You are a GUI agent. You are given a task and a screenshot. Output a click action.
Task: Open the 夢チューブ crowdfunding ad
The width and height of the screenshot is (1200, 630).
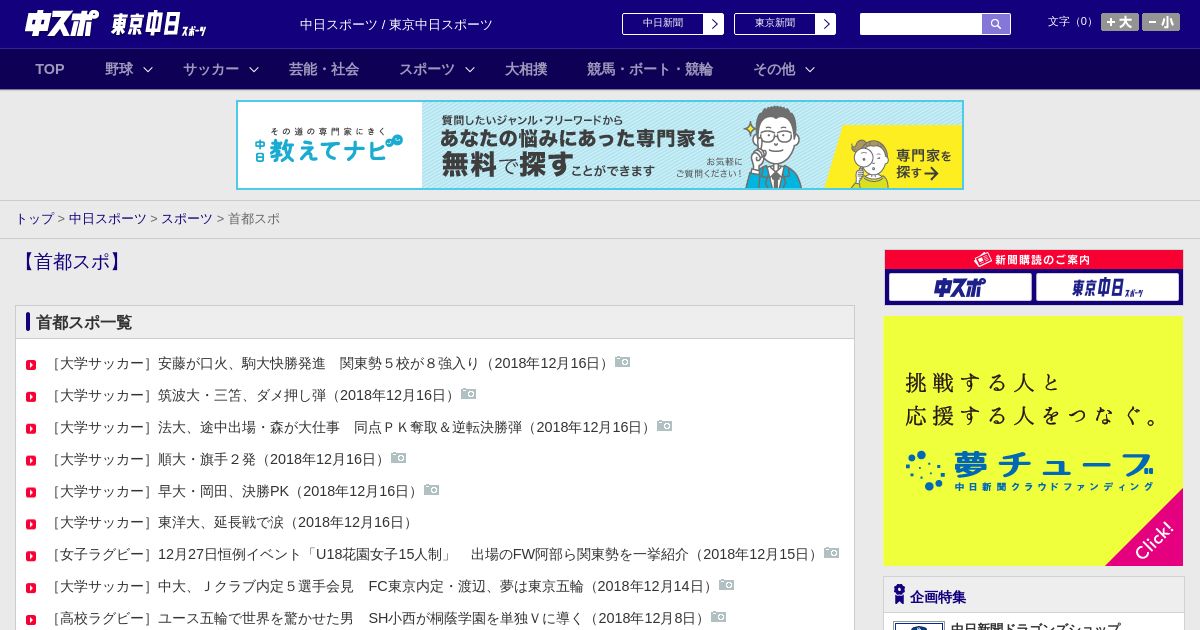point(1033,441)
